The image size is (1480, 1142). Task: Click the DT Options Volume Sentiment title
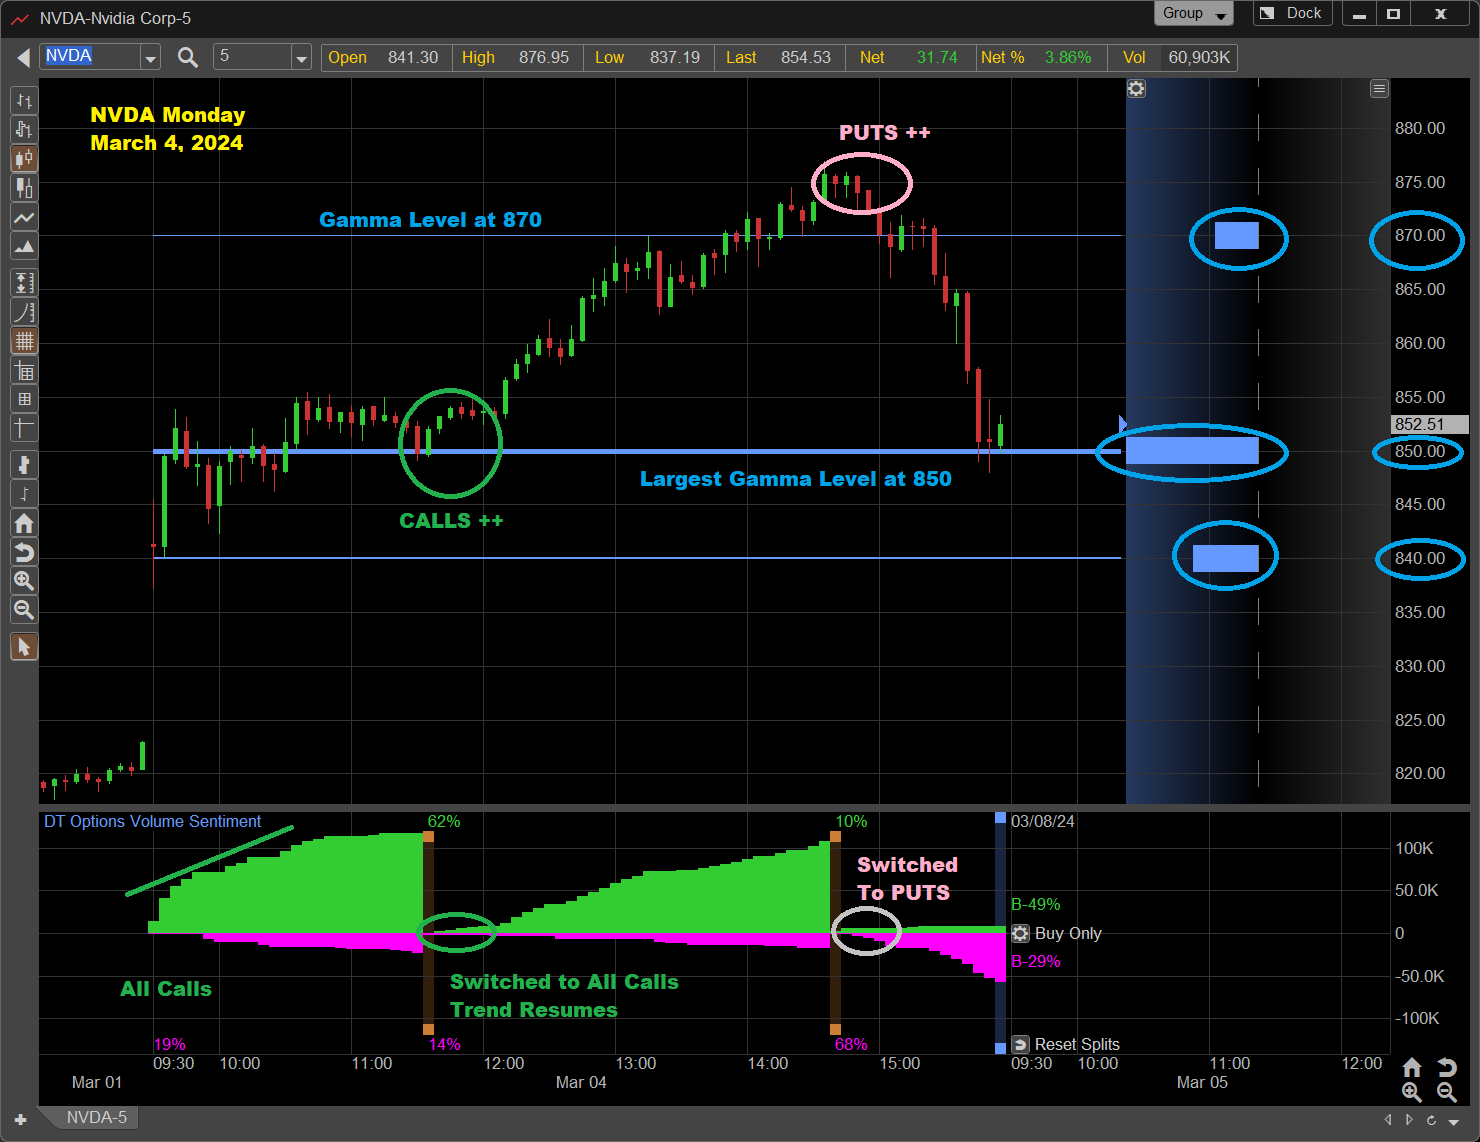(x=152, y=821)
